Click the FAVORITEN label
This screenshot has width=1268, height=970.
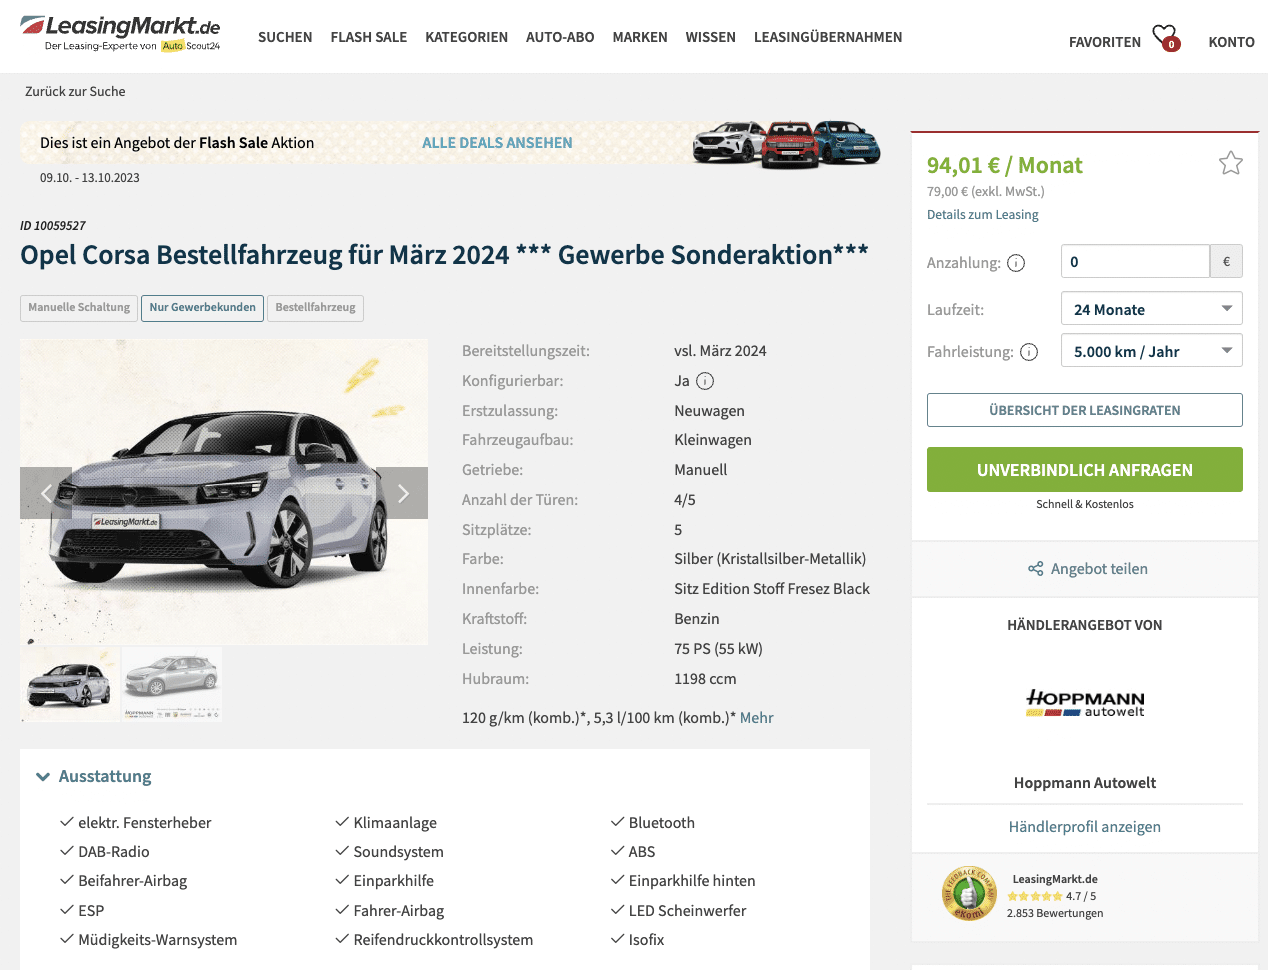click(x=1105, y=42)
